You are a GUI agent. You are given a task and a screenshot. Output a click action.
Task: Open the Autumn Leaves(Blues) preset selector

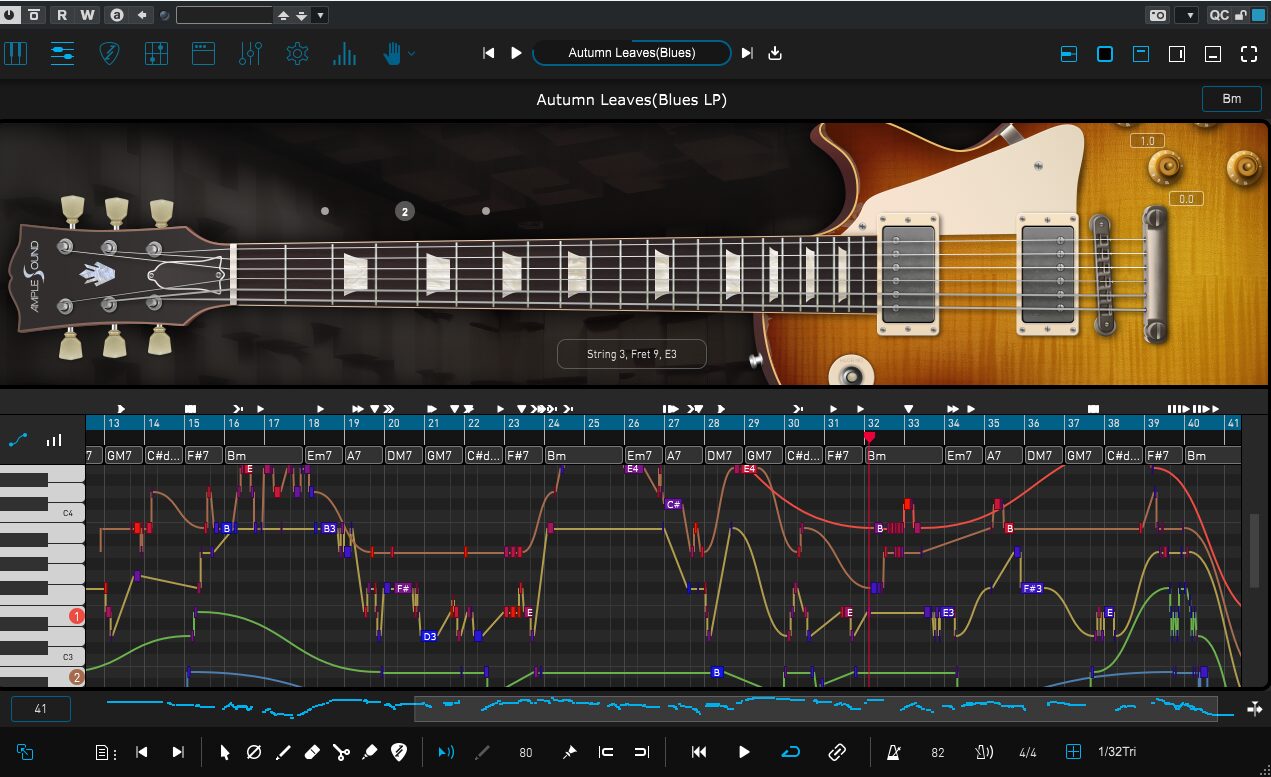631,53
